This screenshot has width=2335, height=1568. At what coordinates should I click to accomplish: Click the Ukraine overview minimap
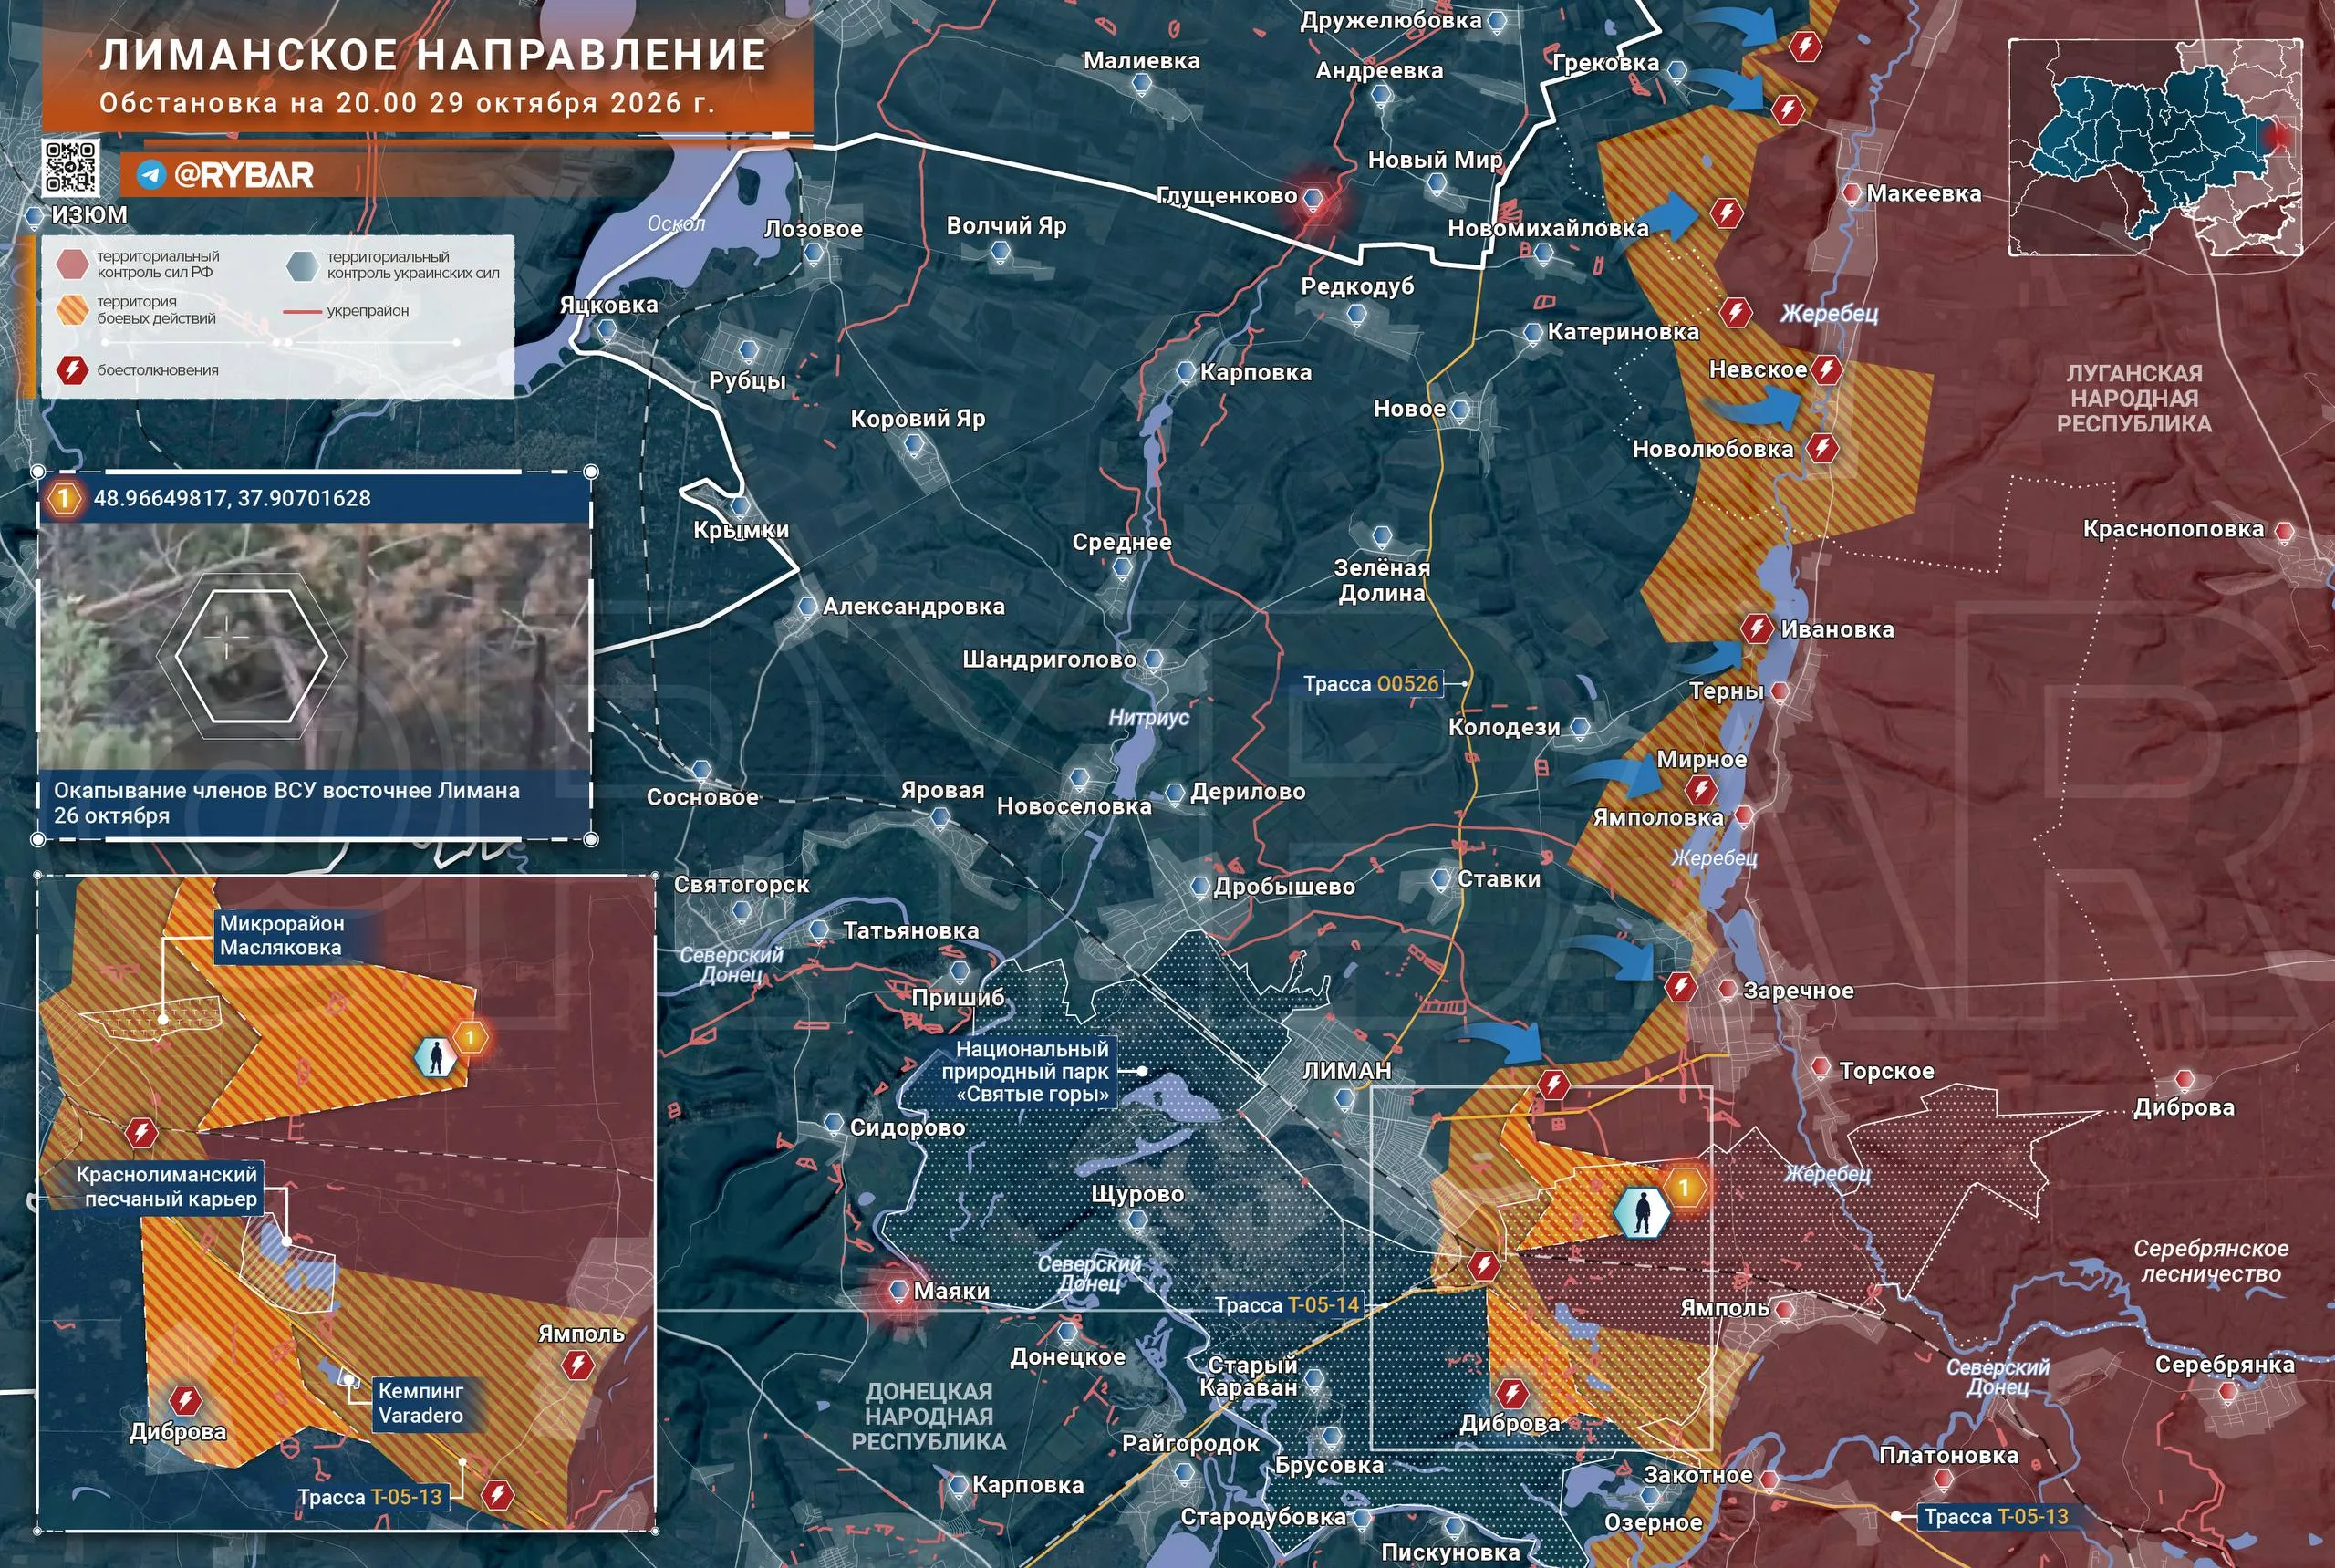(2156, 146)
